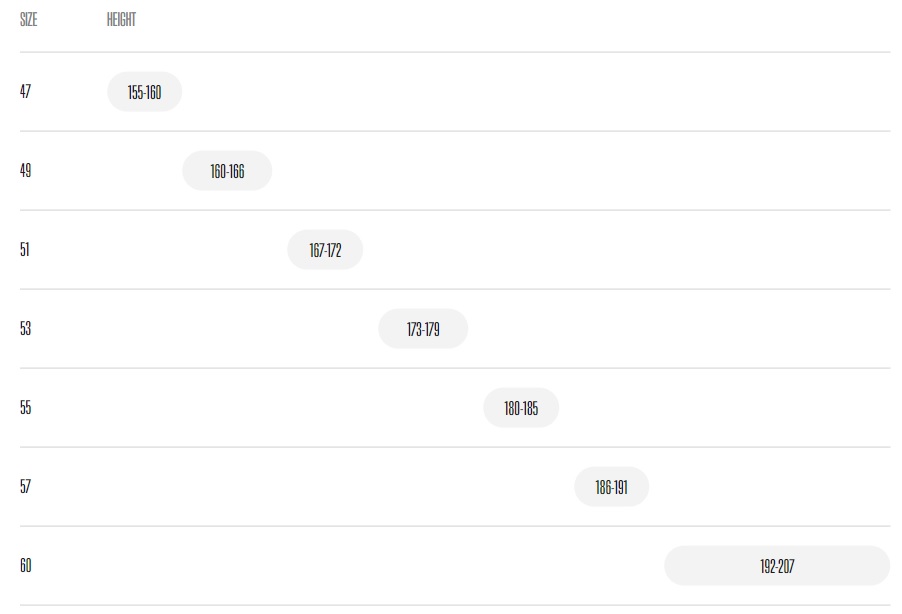902x614 pixels.
Task: Select the 180-185 height range
Action: point(521,408)
